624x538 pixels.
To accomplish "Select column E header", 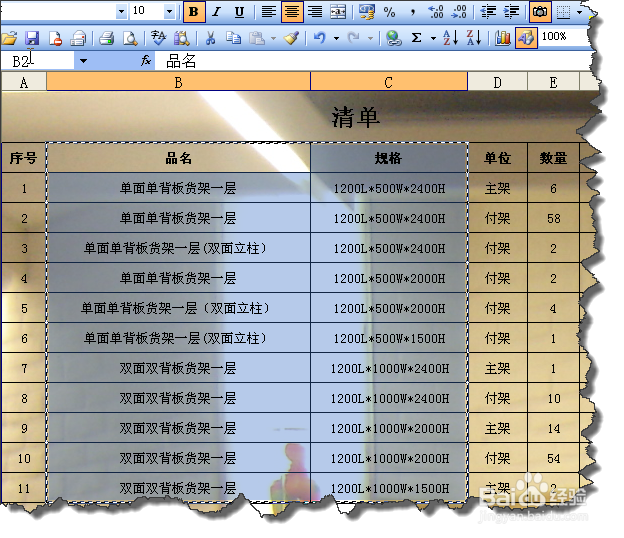I will pos(553,82).
